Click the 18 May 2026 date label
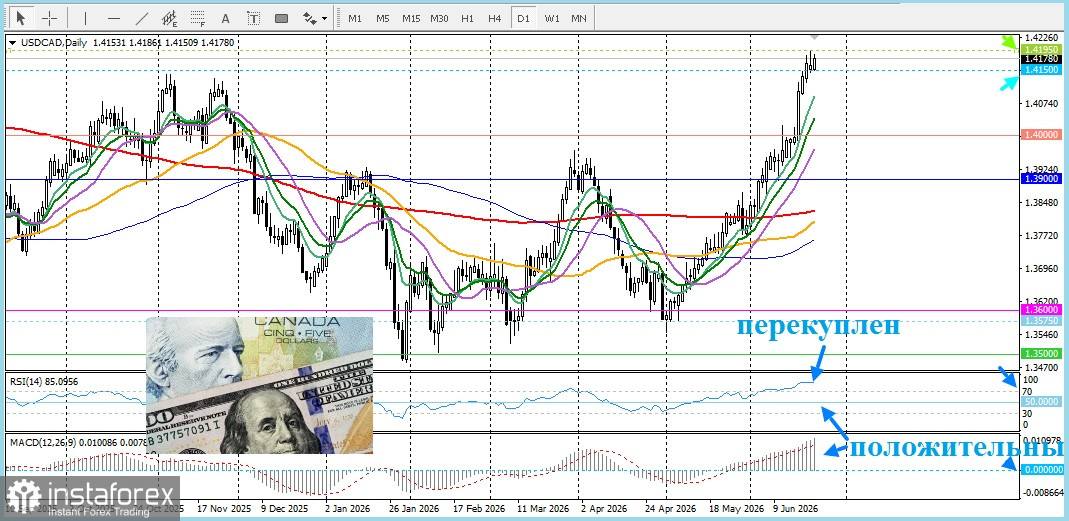The image size is (1069, 521). [x=737, y=509]
